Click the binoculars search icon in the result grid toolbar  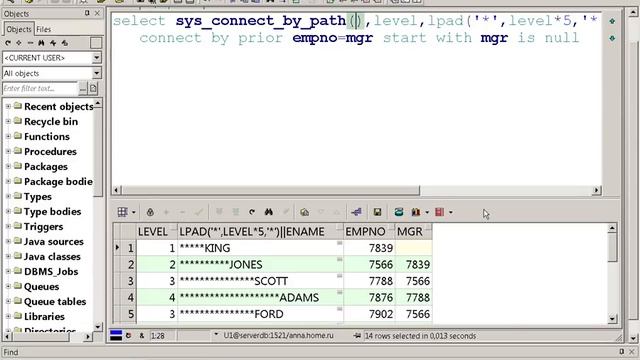269,212
